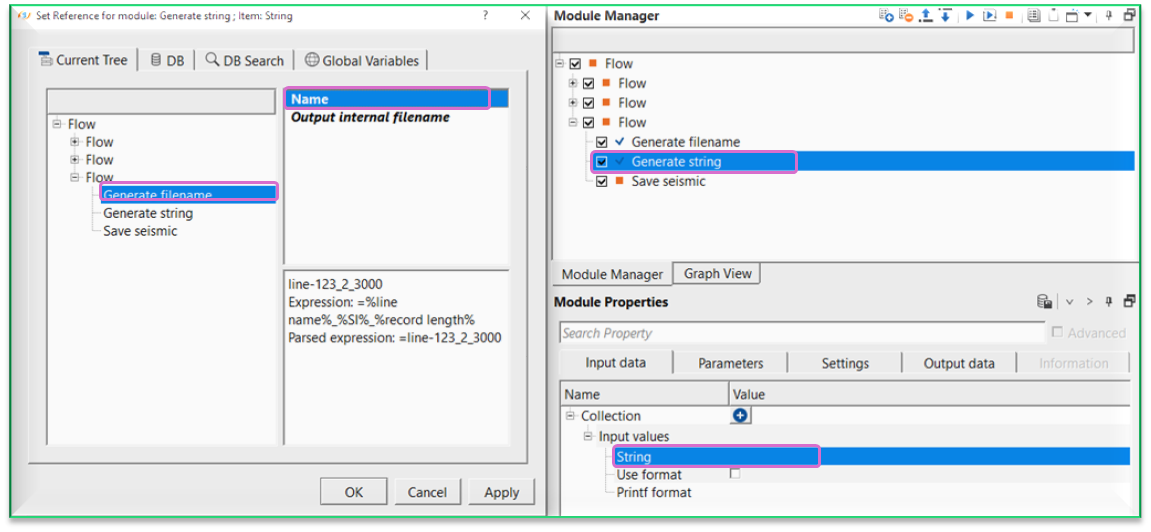Screen dimensions: 1151x532
Task: Stop execution with the orange square button
Action: click(x=1010, y=16)
